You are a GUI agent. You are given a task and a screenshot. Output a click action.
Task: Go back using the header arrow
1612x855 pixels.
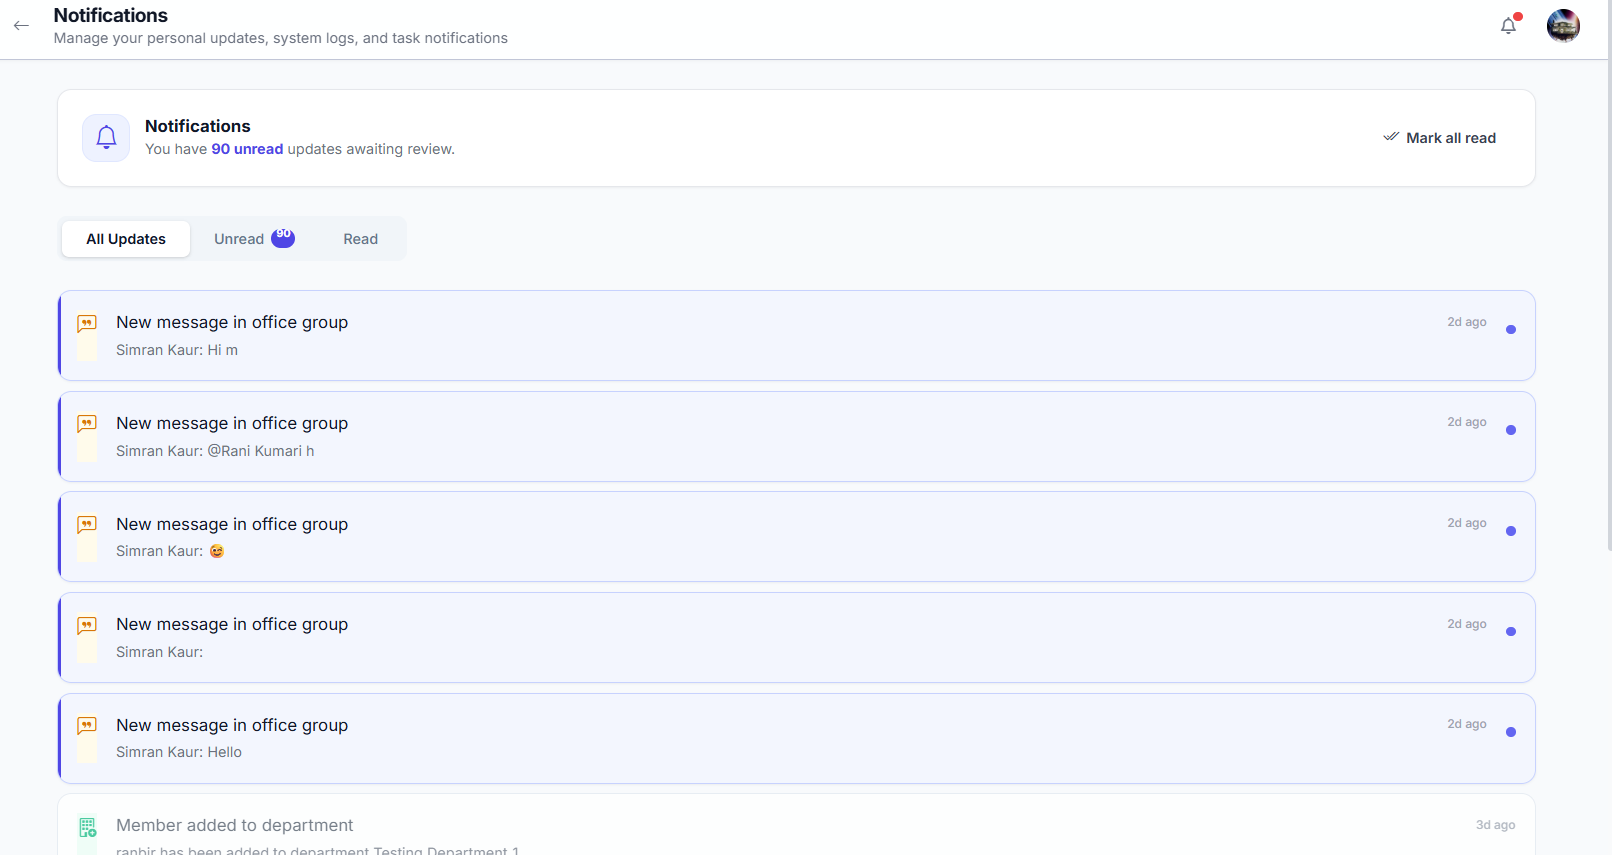coord(21,26)
